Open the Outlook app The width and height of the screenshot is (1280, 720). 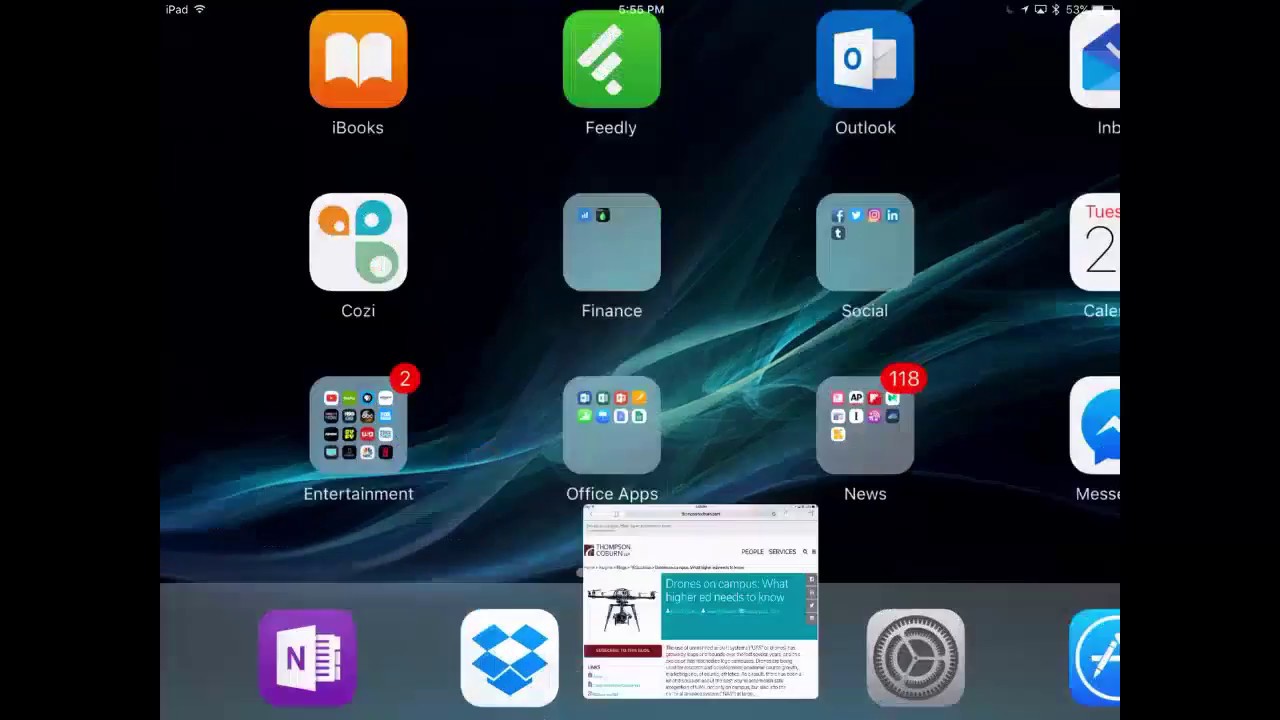pyautogui.click(x=865, y=59)
